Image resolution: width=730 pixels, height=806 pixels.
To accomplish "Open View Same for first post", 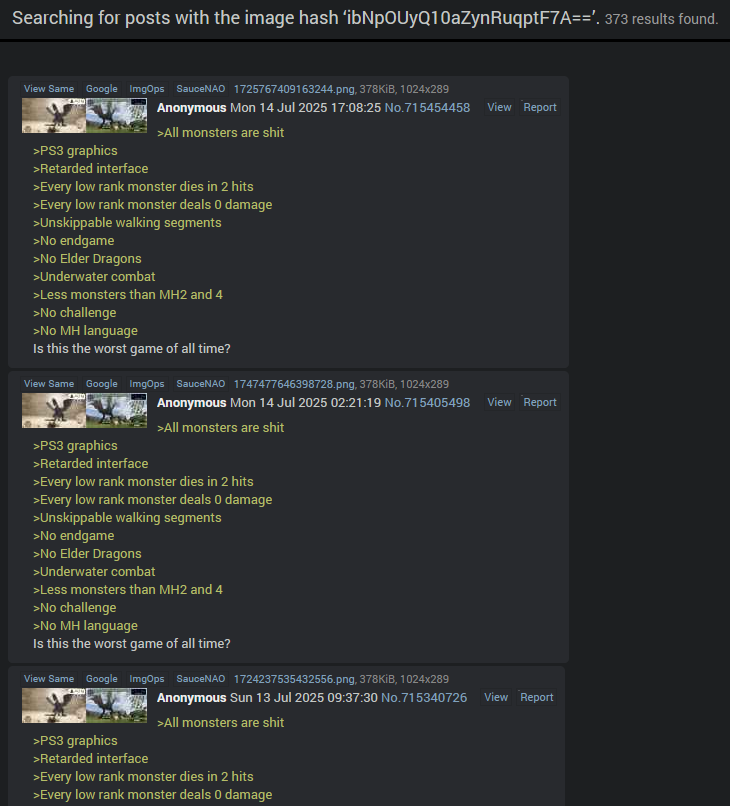I will [49, 89].
